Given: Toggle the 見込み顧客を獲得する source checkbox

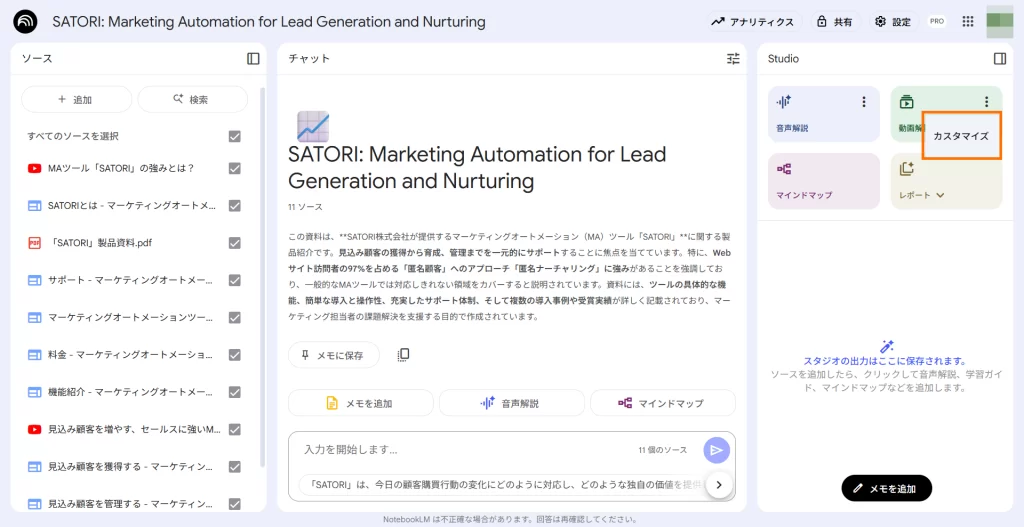Looking at the screenshot, I should (235, 467).
